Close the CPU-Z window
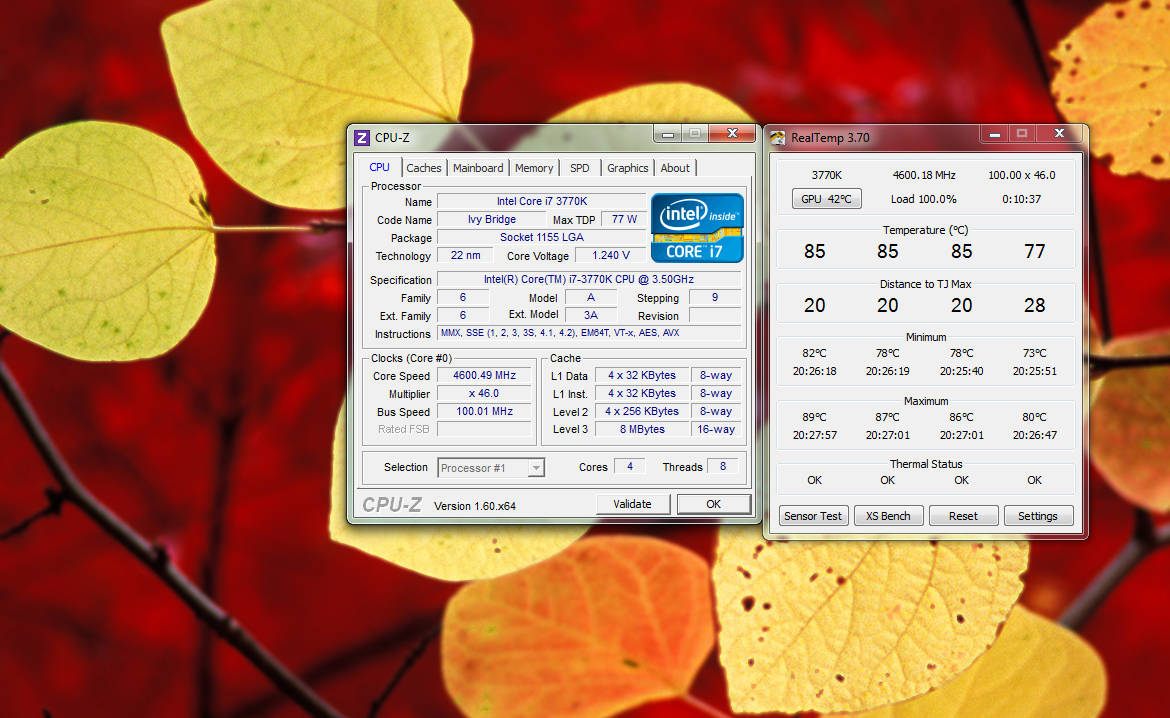The image size is (1170, 718). coord(732,134)
